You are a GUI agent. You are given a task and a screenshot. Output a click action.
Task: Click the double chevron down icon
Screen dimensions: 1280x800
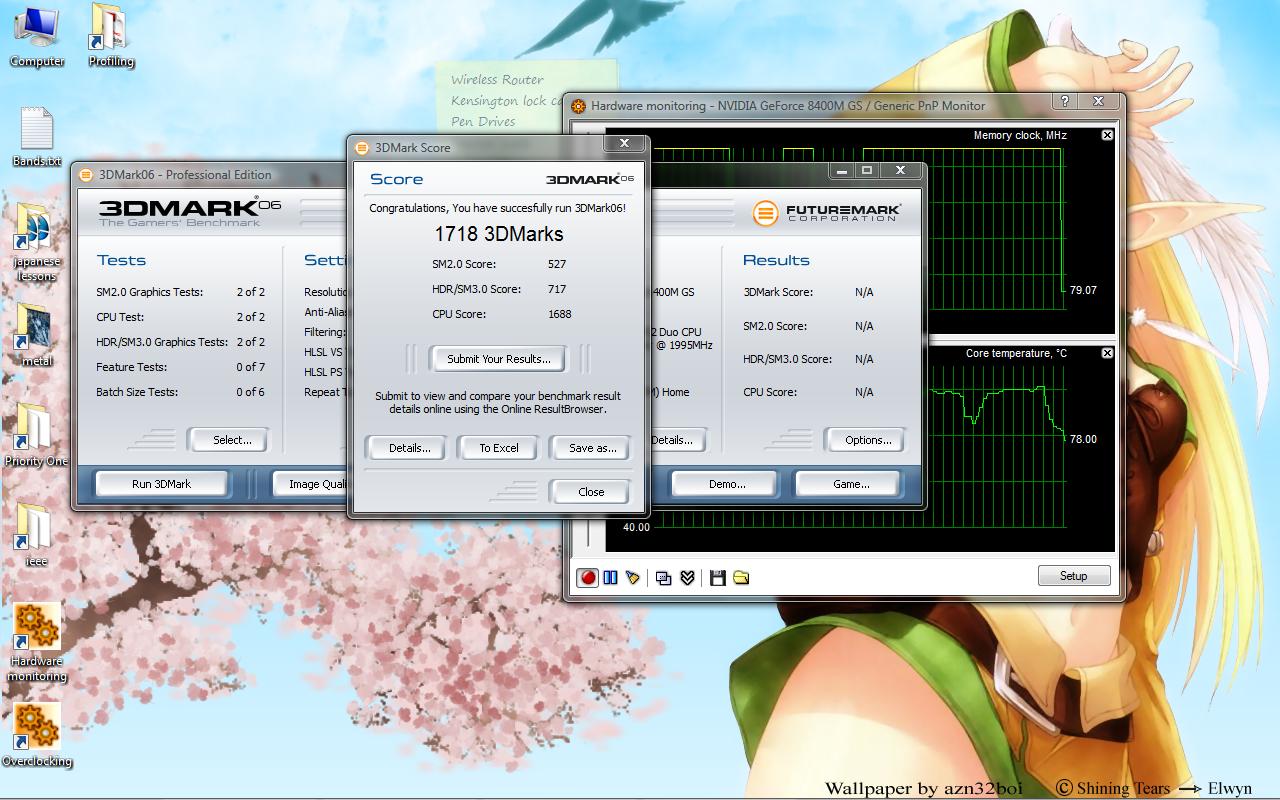coord(687,577)
